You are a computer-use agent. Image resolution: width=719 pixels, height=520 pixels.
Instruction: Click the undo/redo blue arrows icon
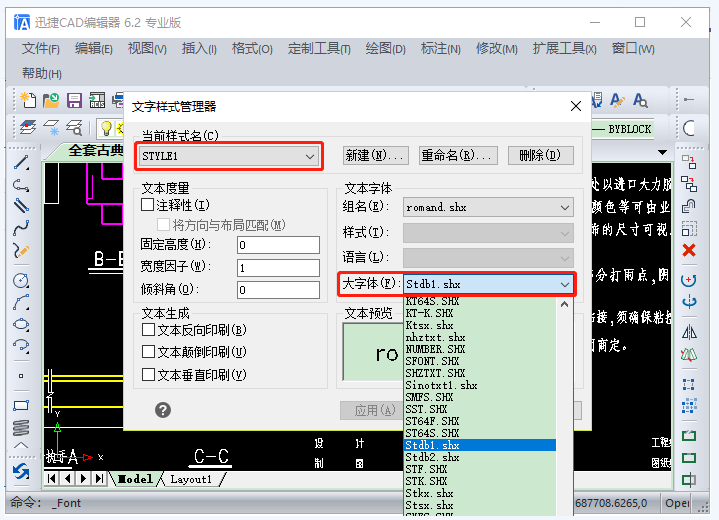tap(21, 471)
